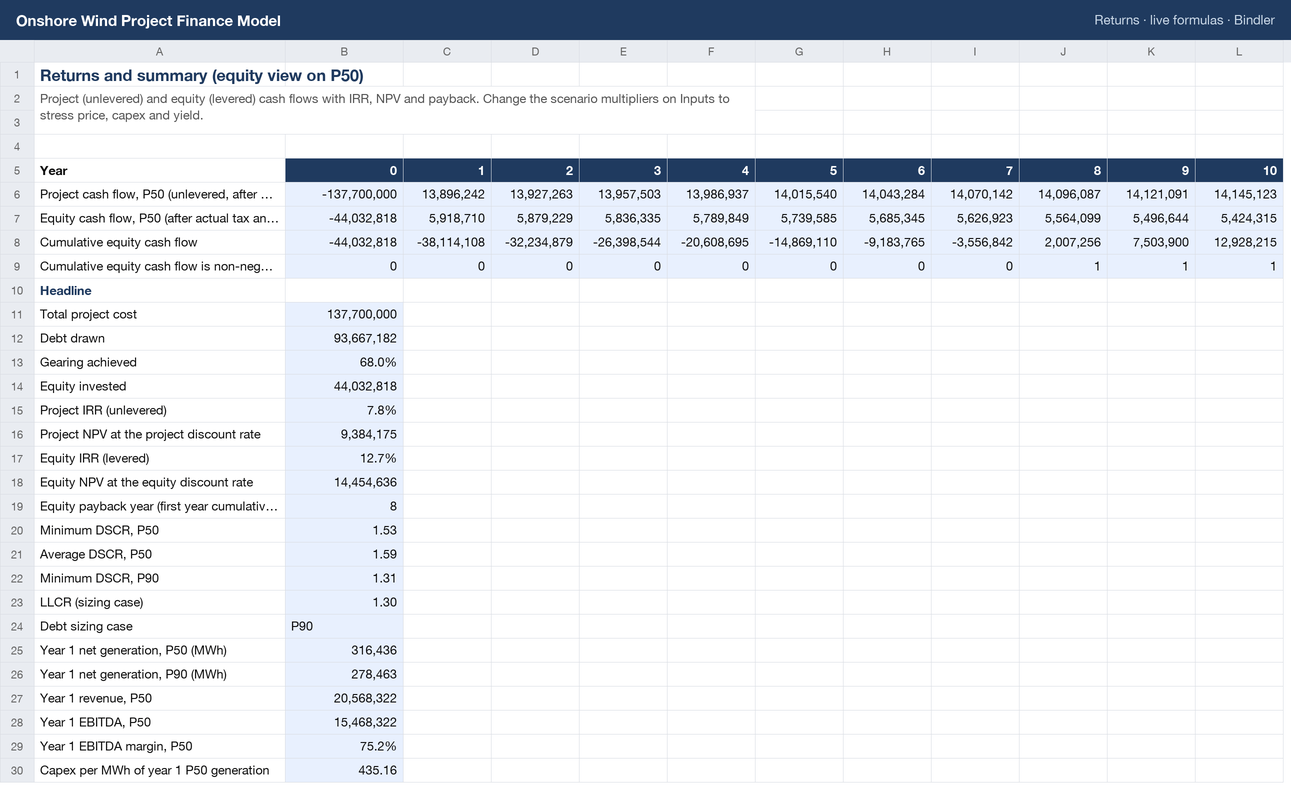The image size is (1291, 790).
Task: Select equity cash flow cell 5,424,315
Action: (1239, 218)
